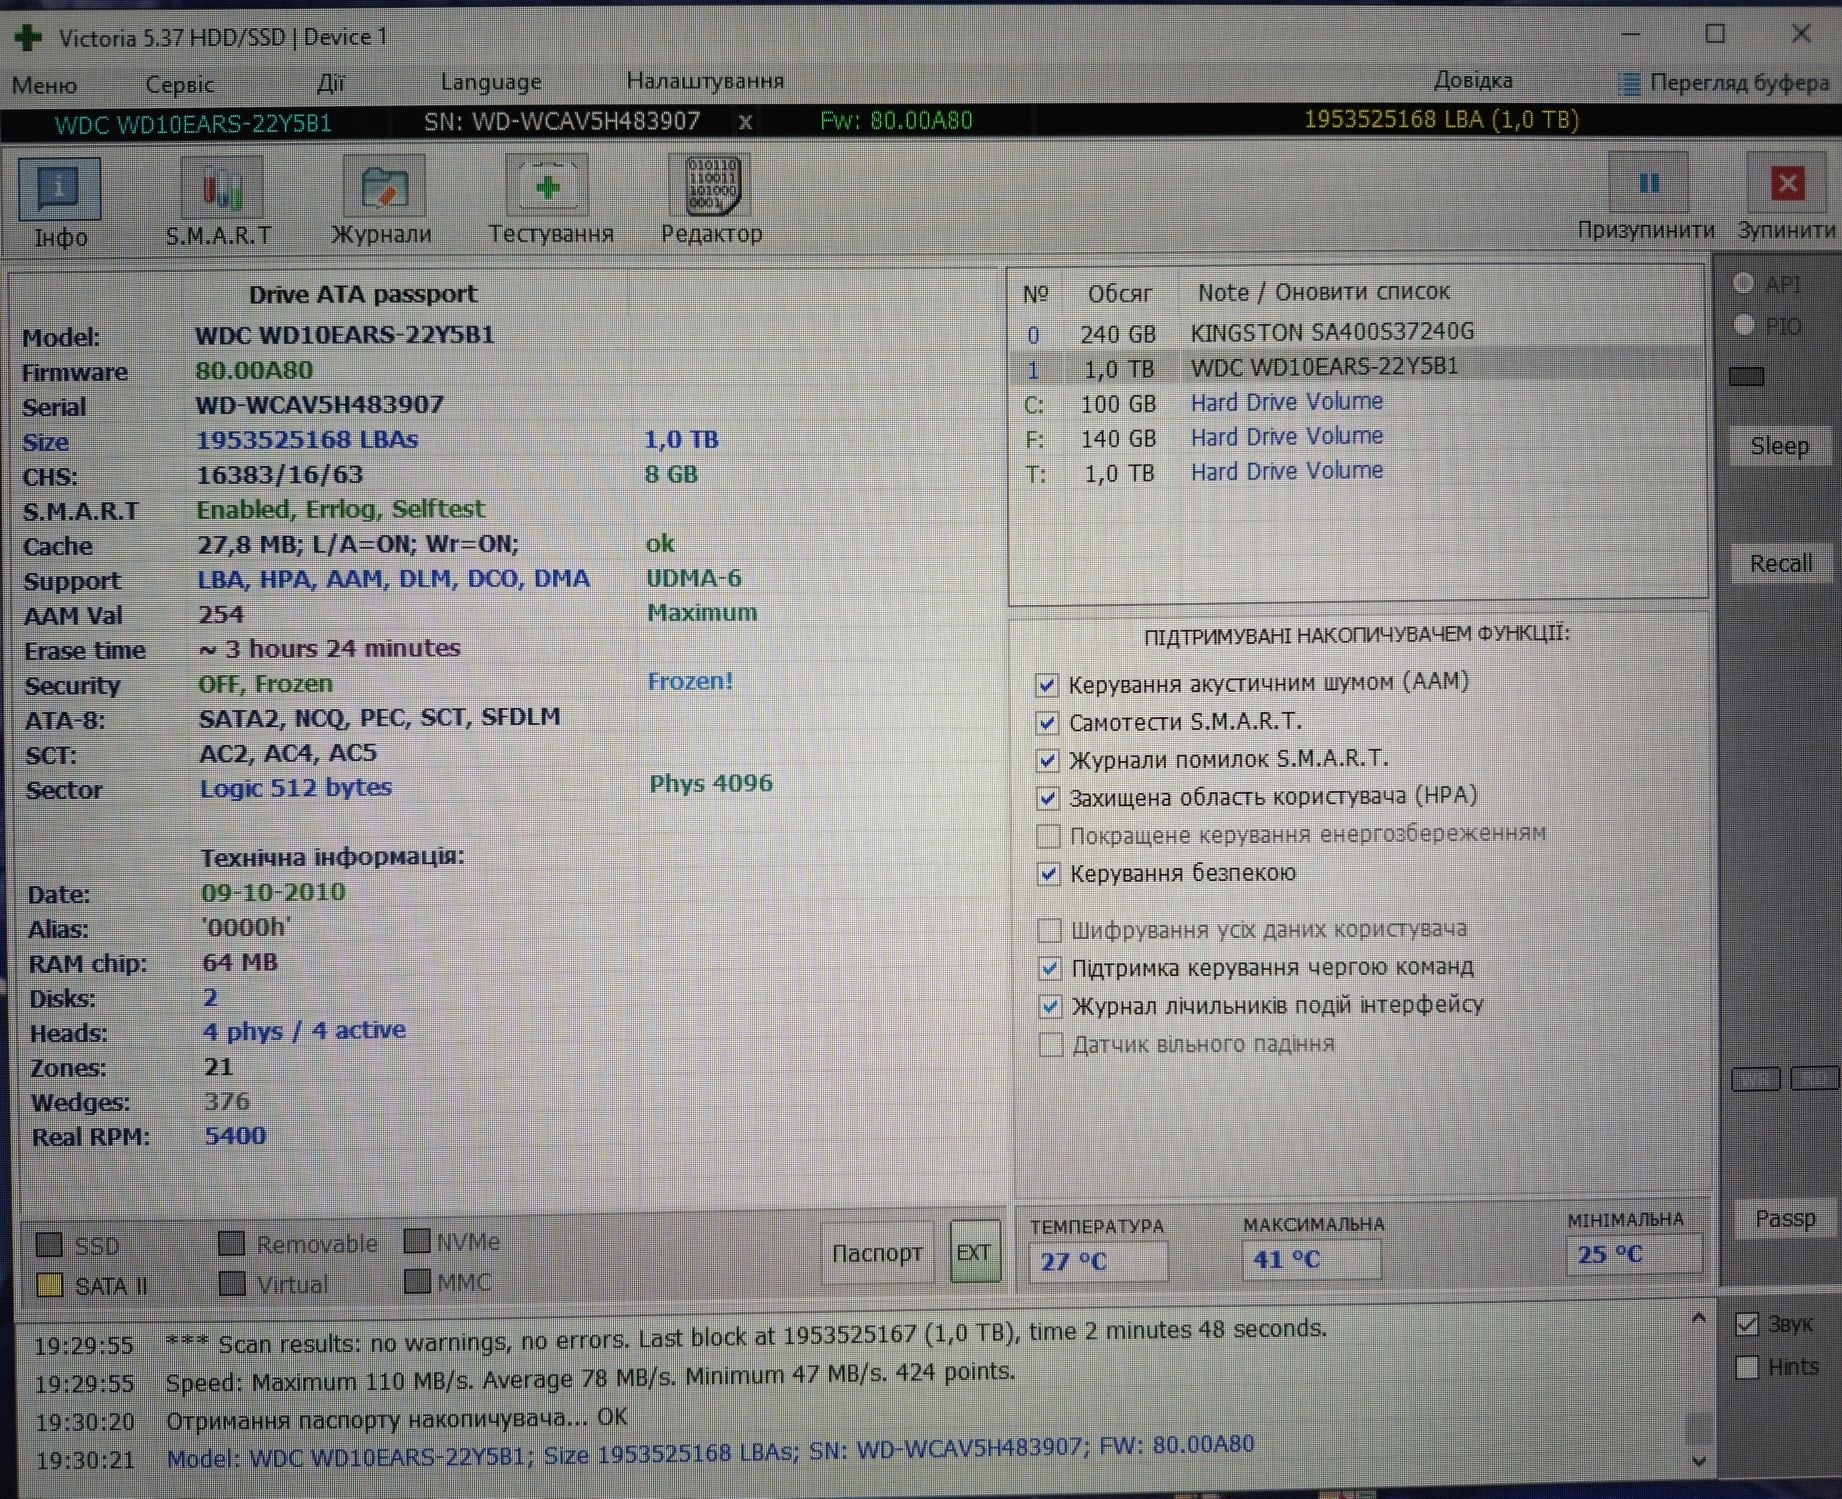
Task: Click the log scrollbar up arrow
Action: pyautogui.click(x=1698, y=1320)
